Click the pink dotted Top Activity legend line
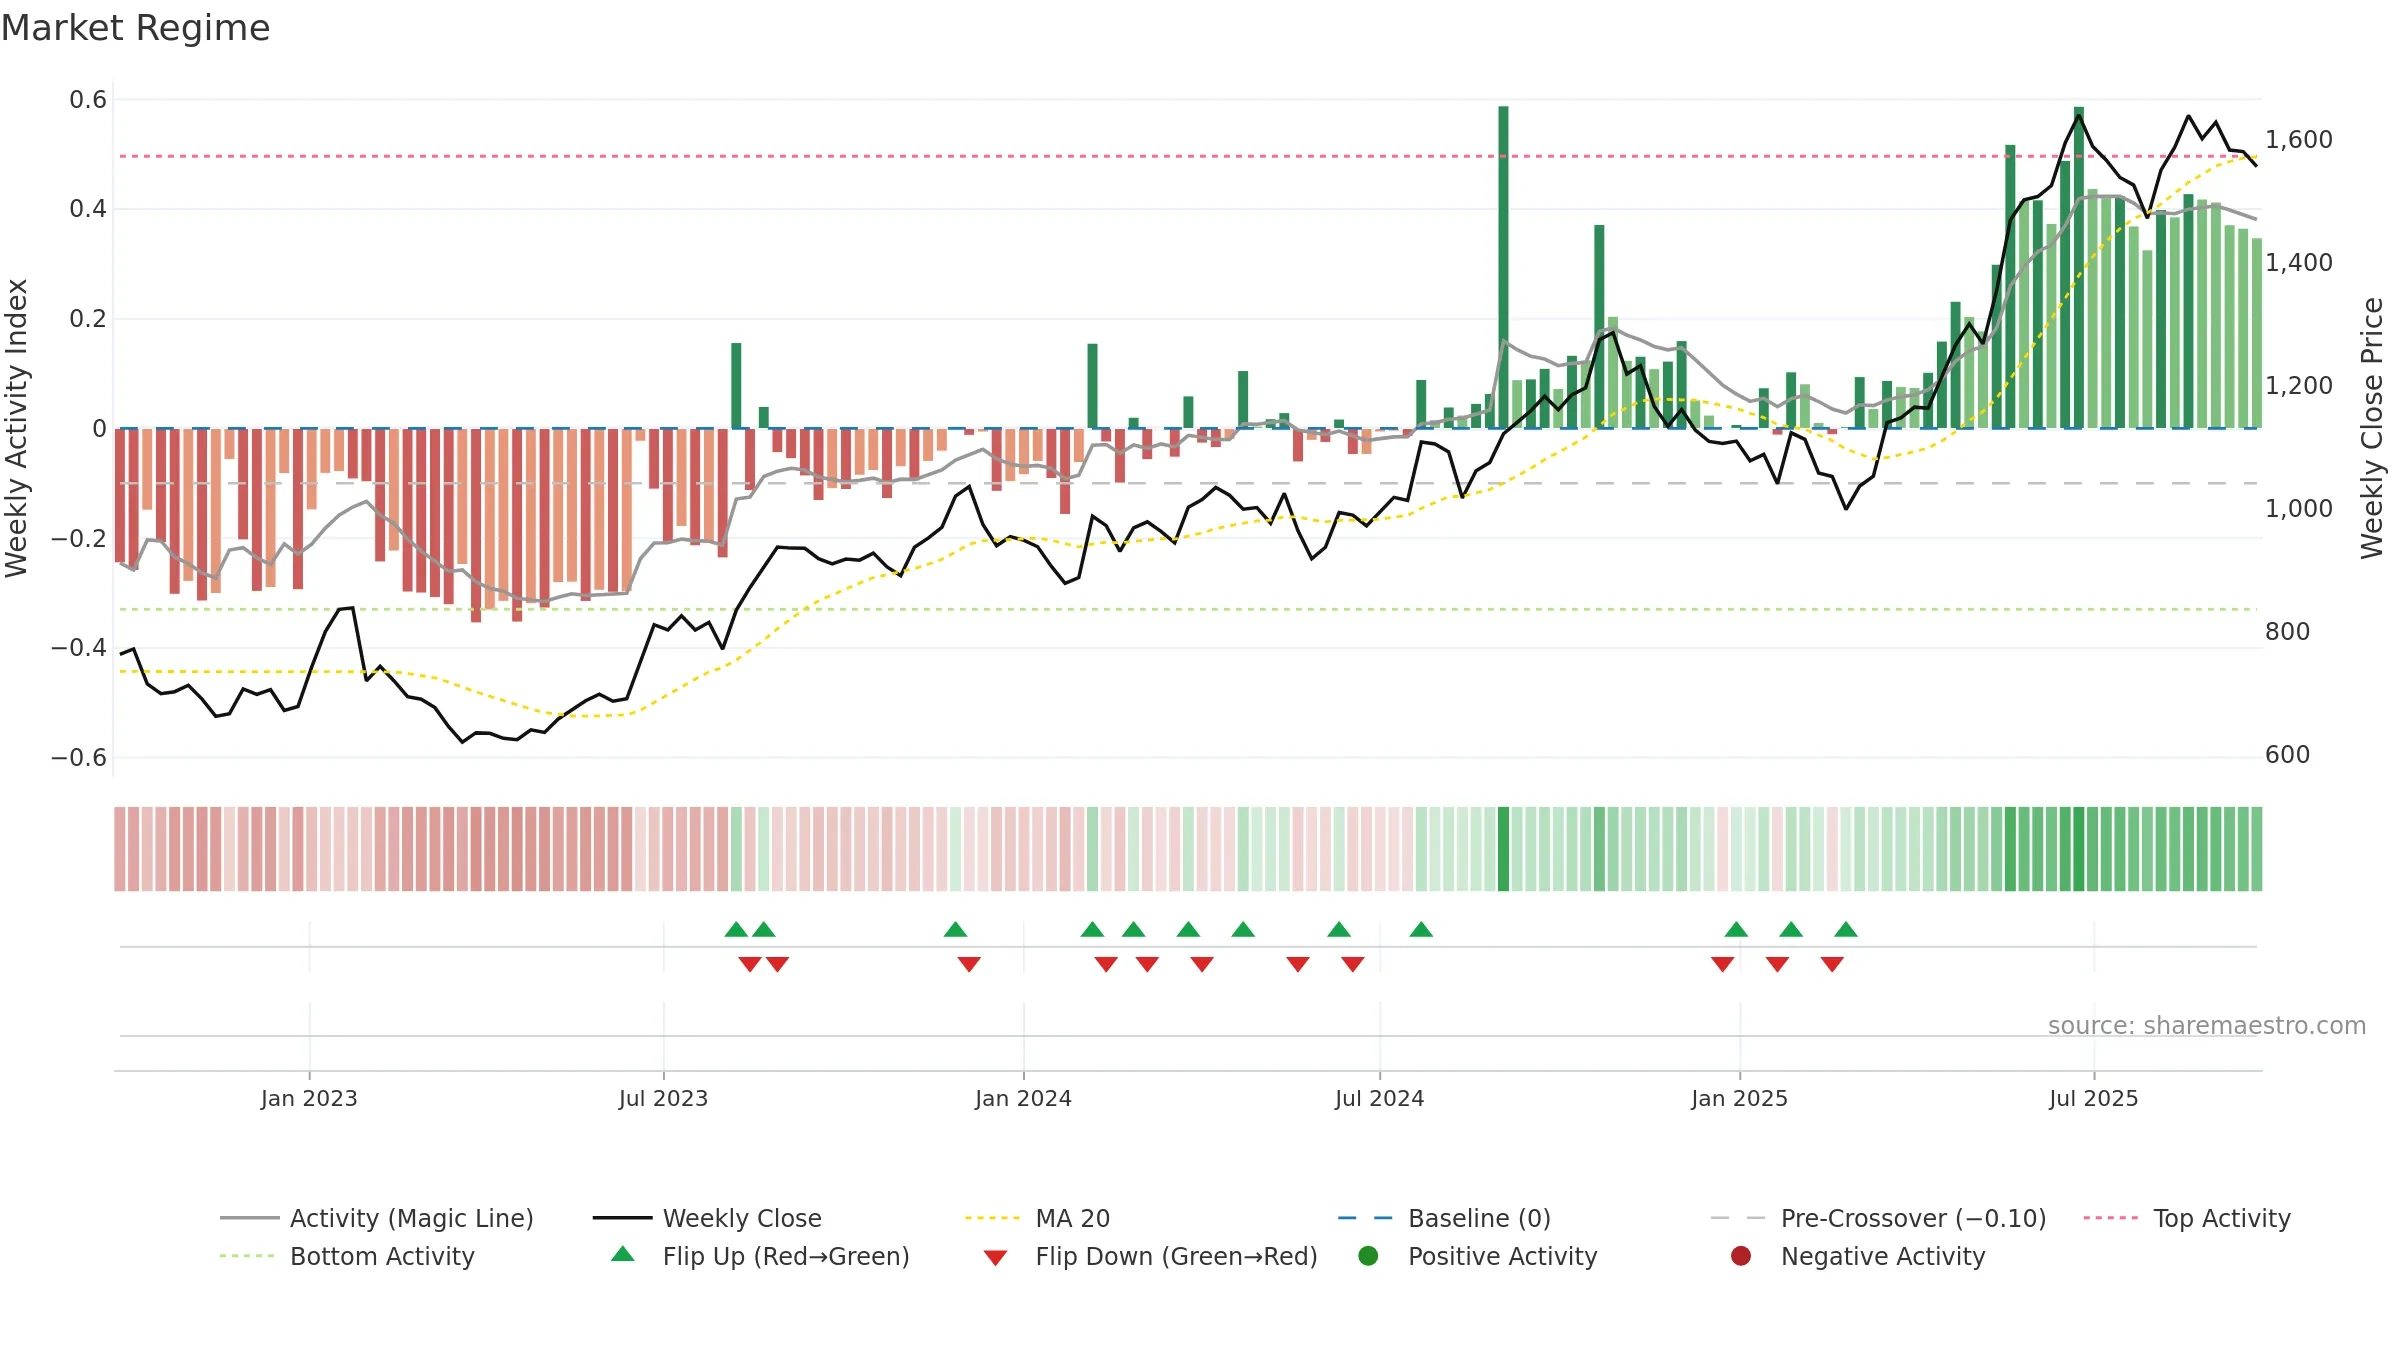Image resolution: width=2400 pixels, height=1350 pixels. [x=2113, y=1218]
